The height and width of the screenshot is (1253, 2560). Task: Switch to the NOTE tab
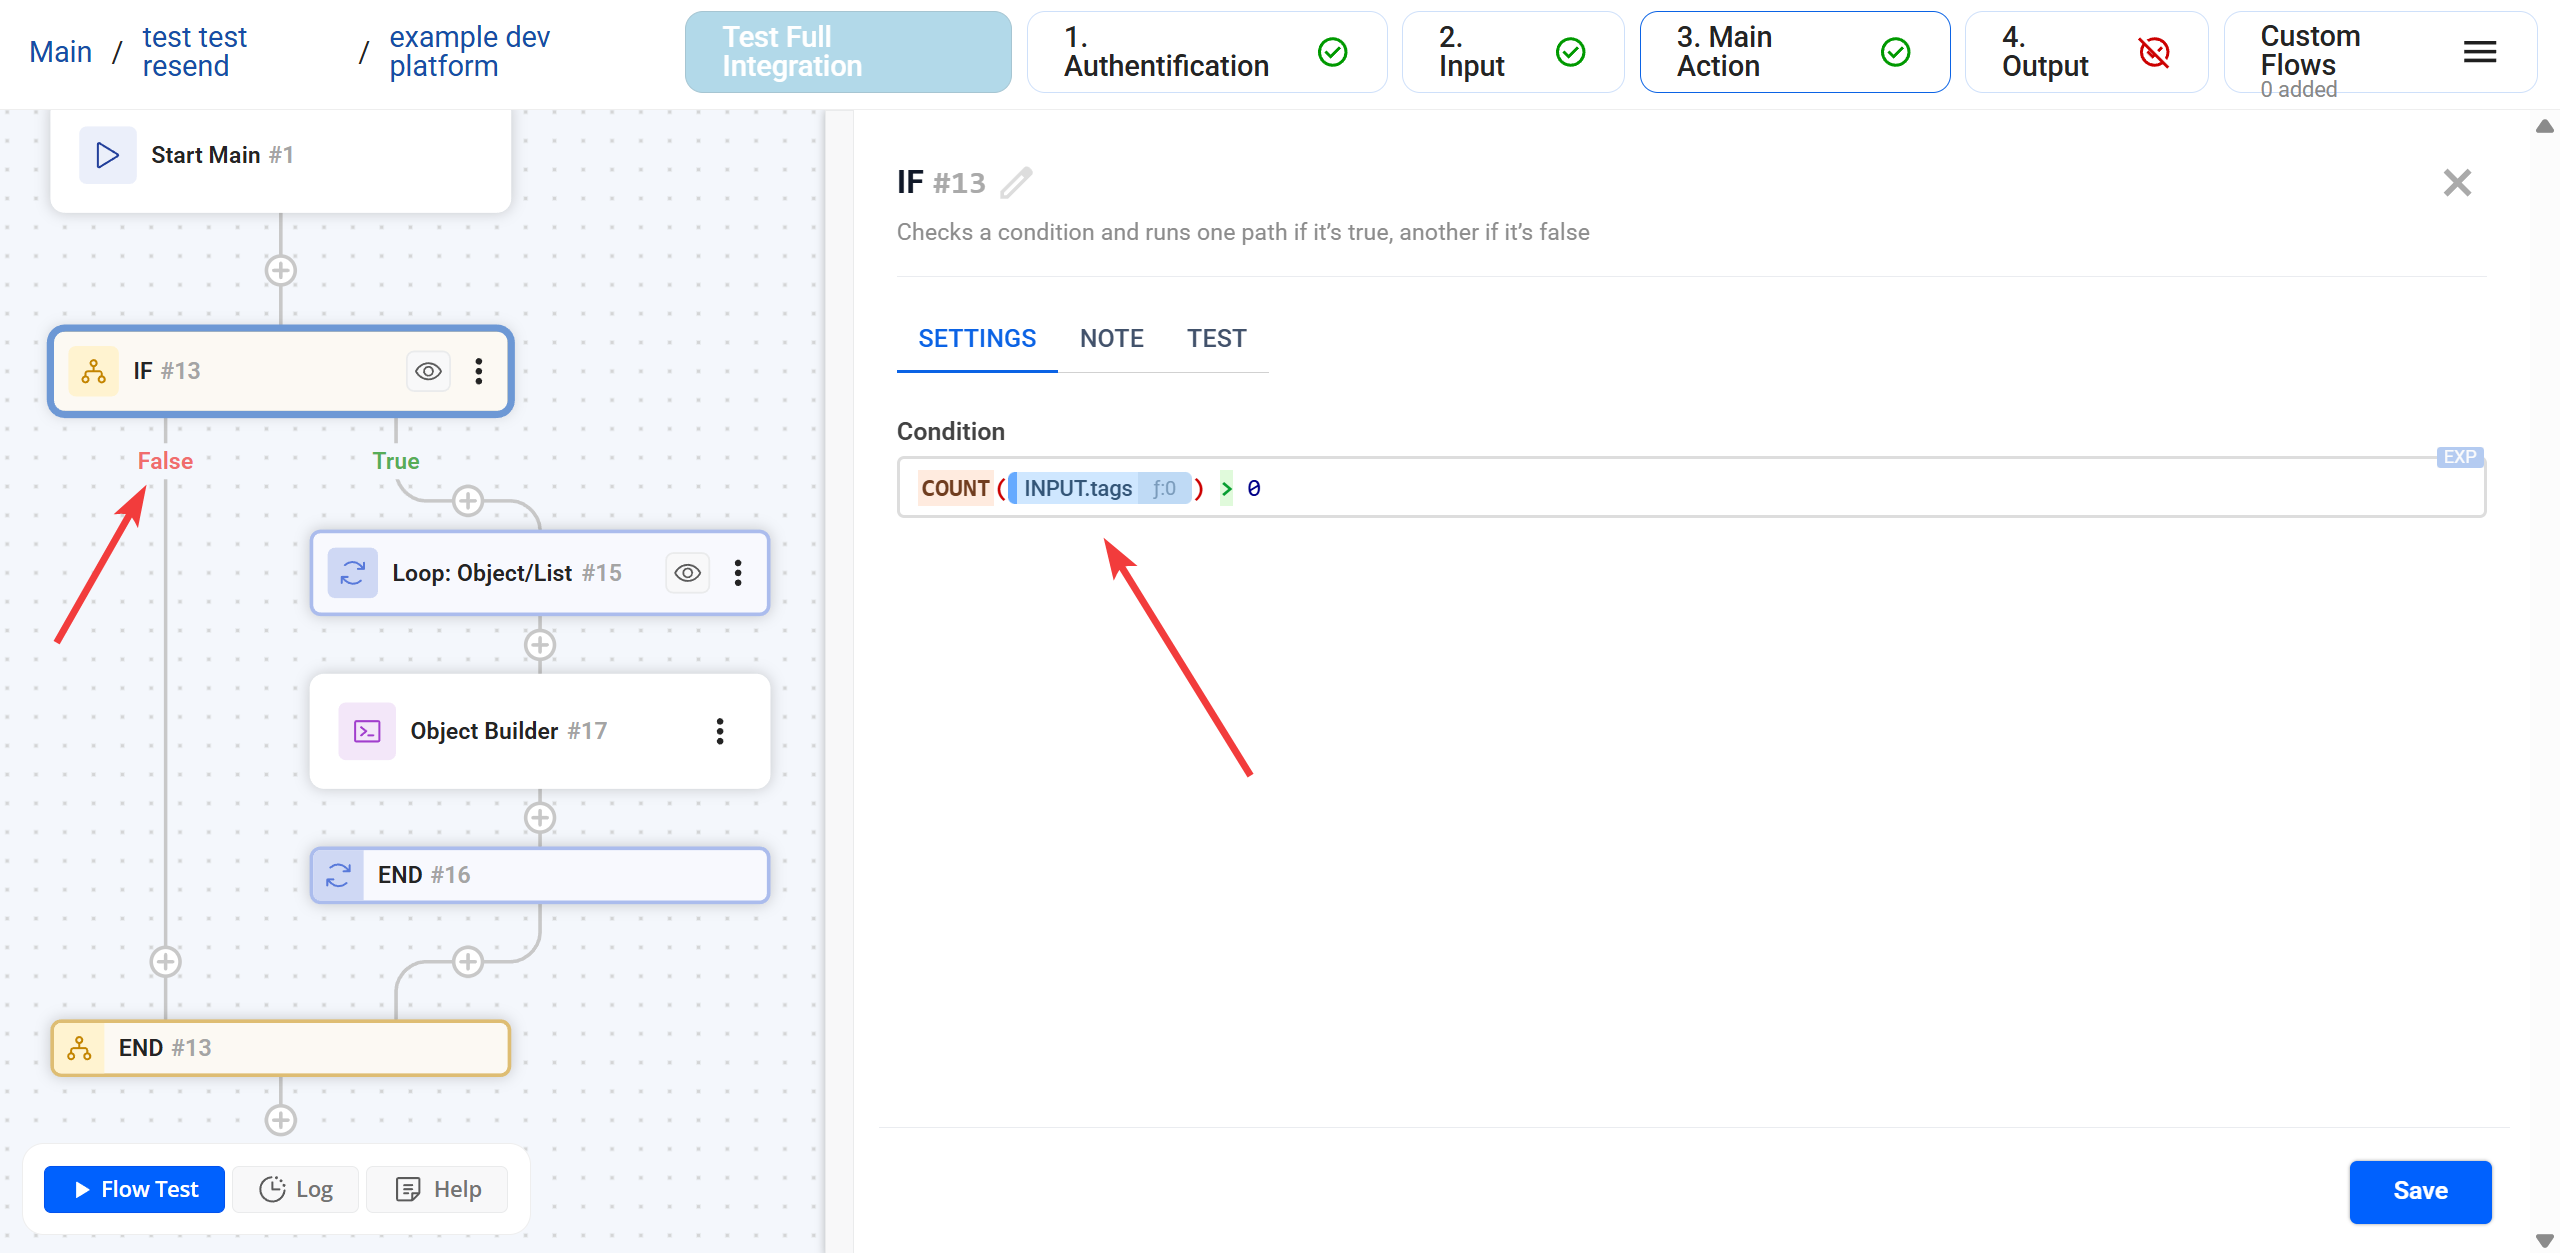click(x=1111, y=338)
